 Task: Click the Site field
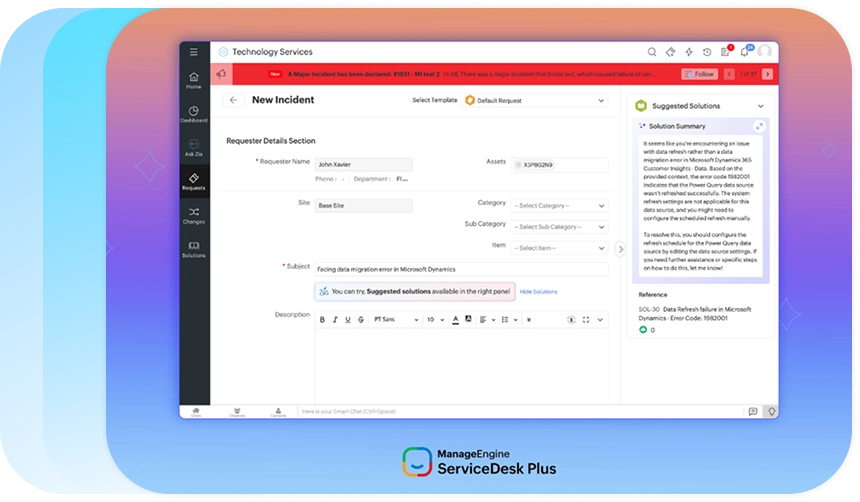point(363,205)
